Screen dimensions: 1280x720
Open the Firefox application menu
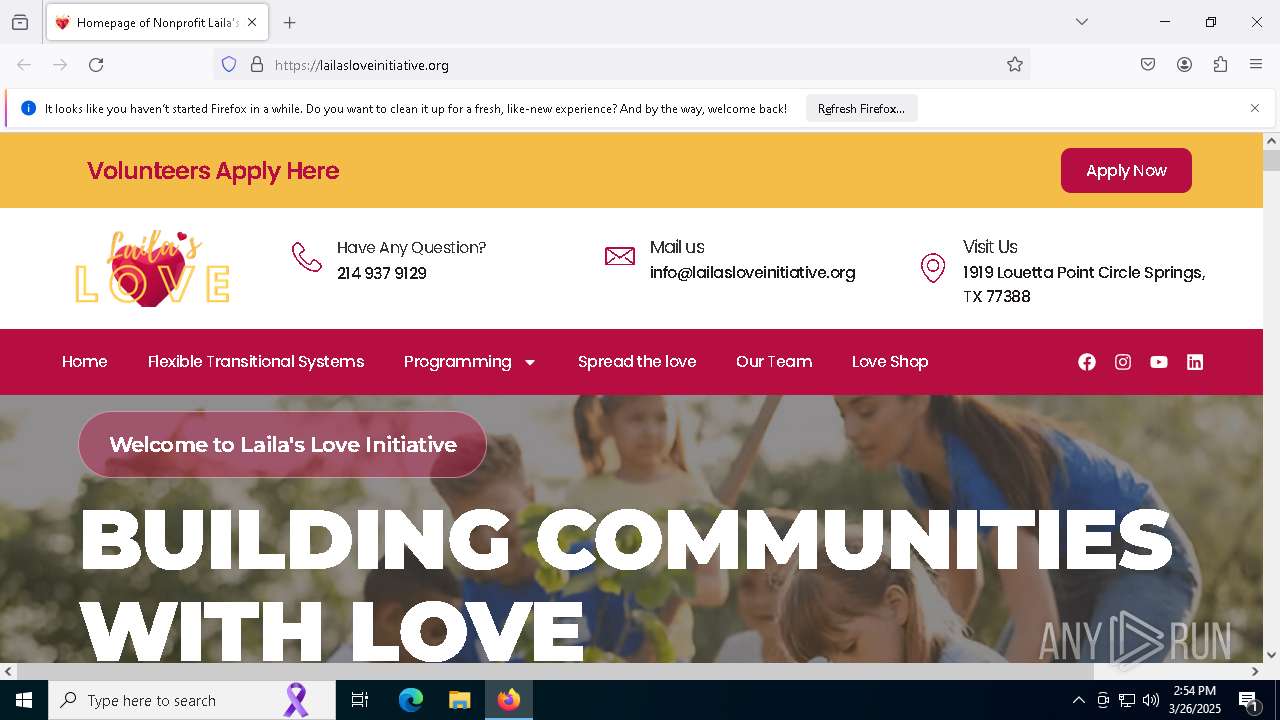click(1256, 65)
